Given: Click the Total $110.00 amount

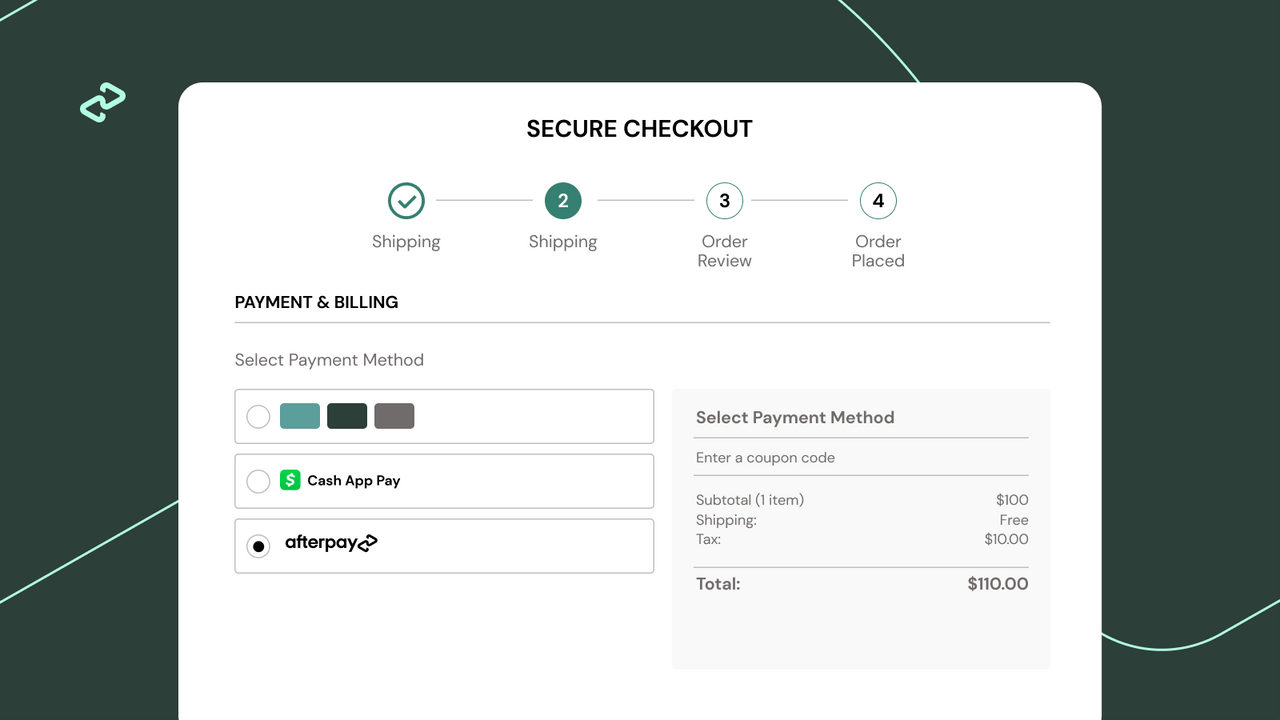Looking at the screenshot, I should (997, 583).
